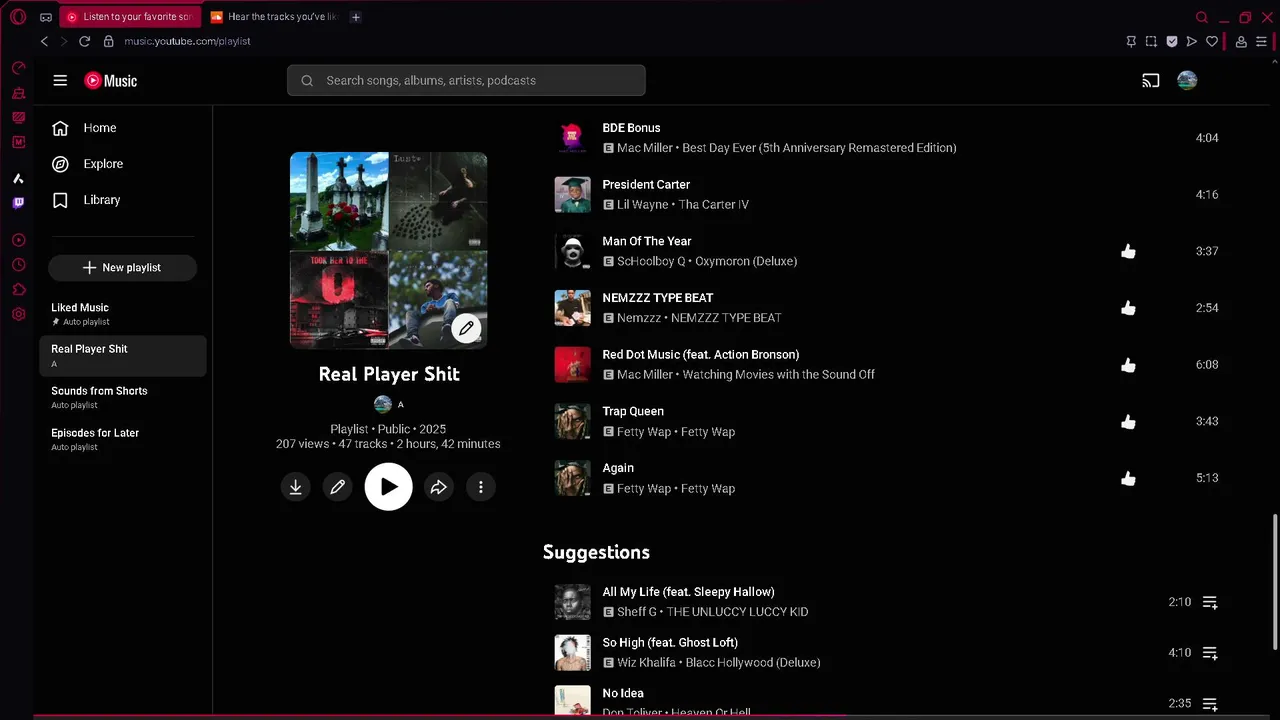The image size is (1280, 720).
Task: Click the tab search magnifier icon
Action: click(x=1202, y=17)
